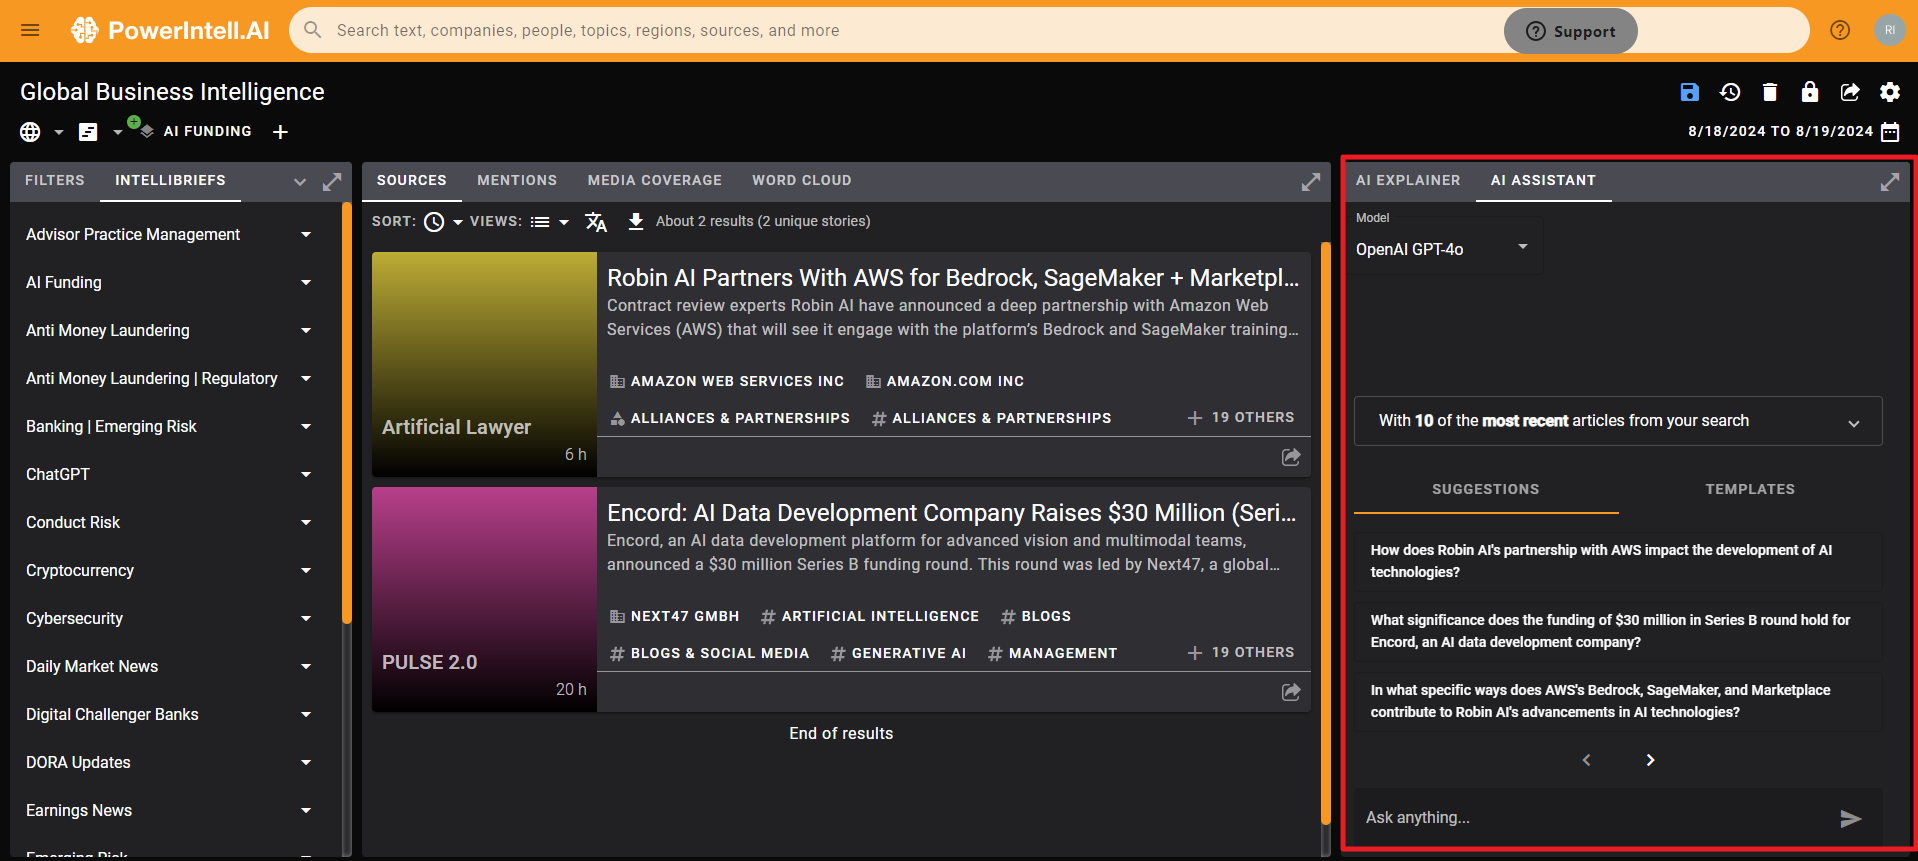Send the Ask anything message
1918x861 pixels.
tap(1851, 819)
